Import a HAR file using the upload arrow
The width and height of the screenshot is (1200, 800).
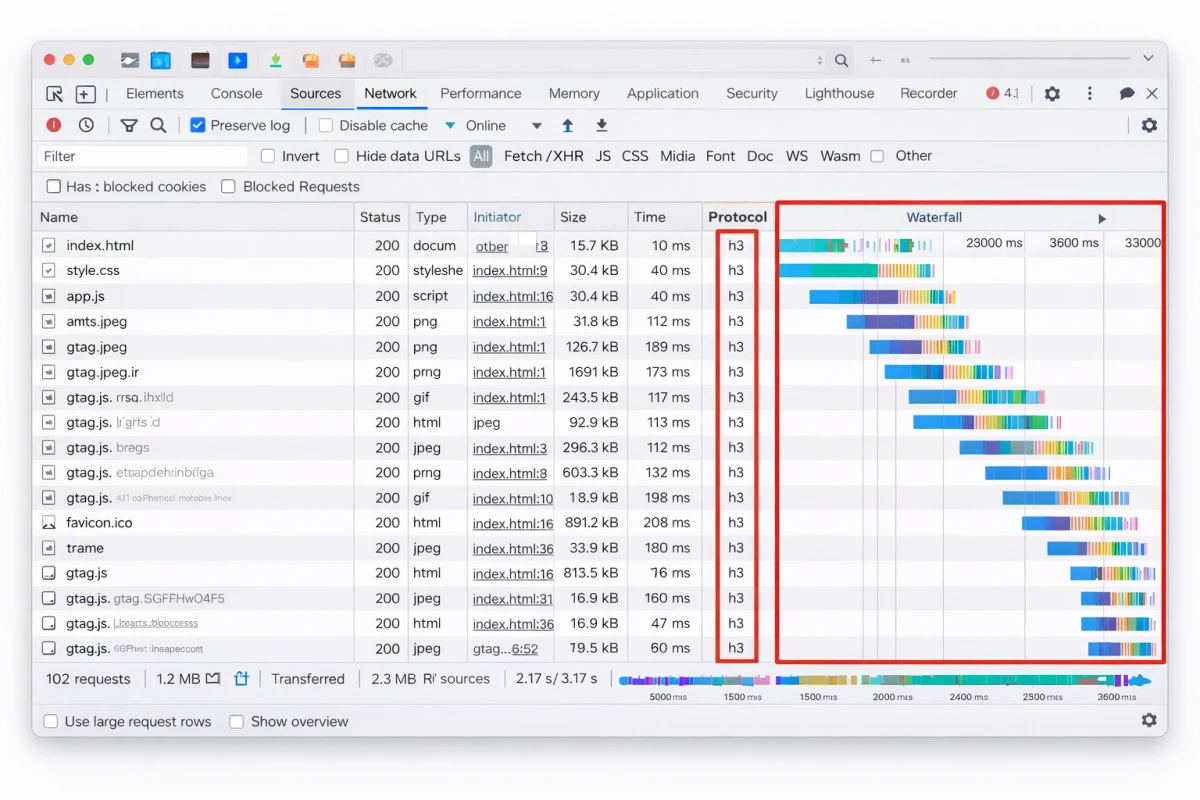(569, 125)
